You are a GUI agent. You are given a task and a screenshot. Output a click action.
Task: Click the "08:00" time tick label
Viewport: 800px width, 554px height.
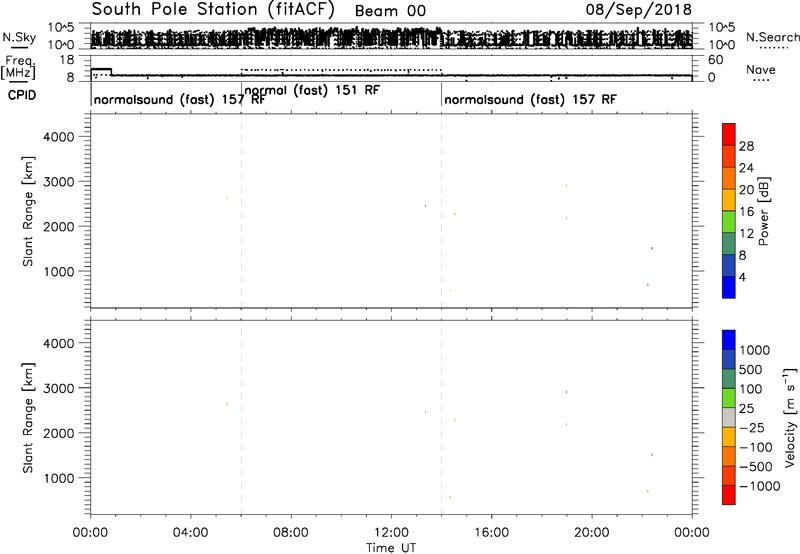pyautogui.click(x=291, y=533)
